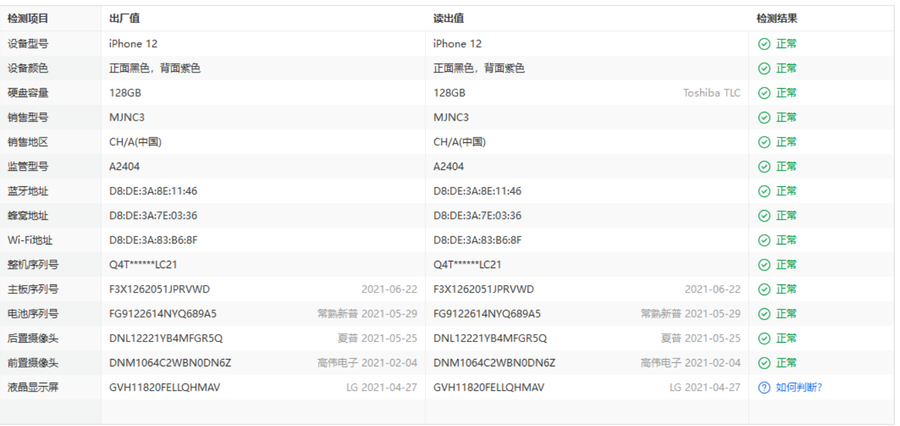The image size is (900, 426).
Task: Click factory mainboard serial F3X1262051JPRVWD
Action: [160, 289]
